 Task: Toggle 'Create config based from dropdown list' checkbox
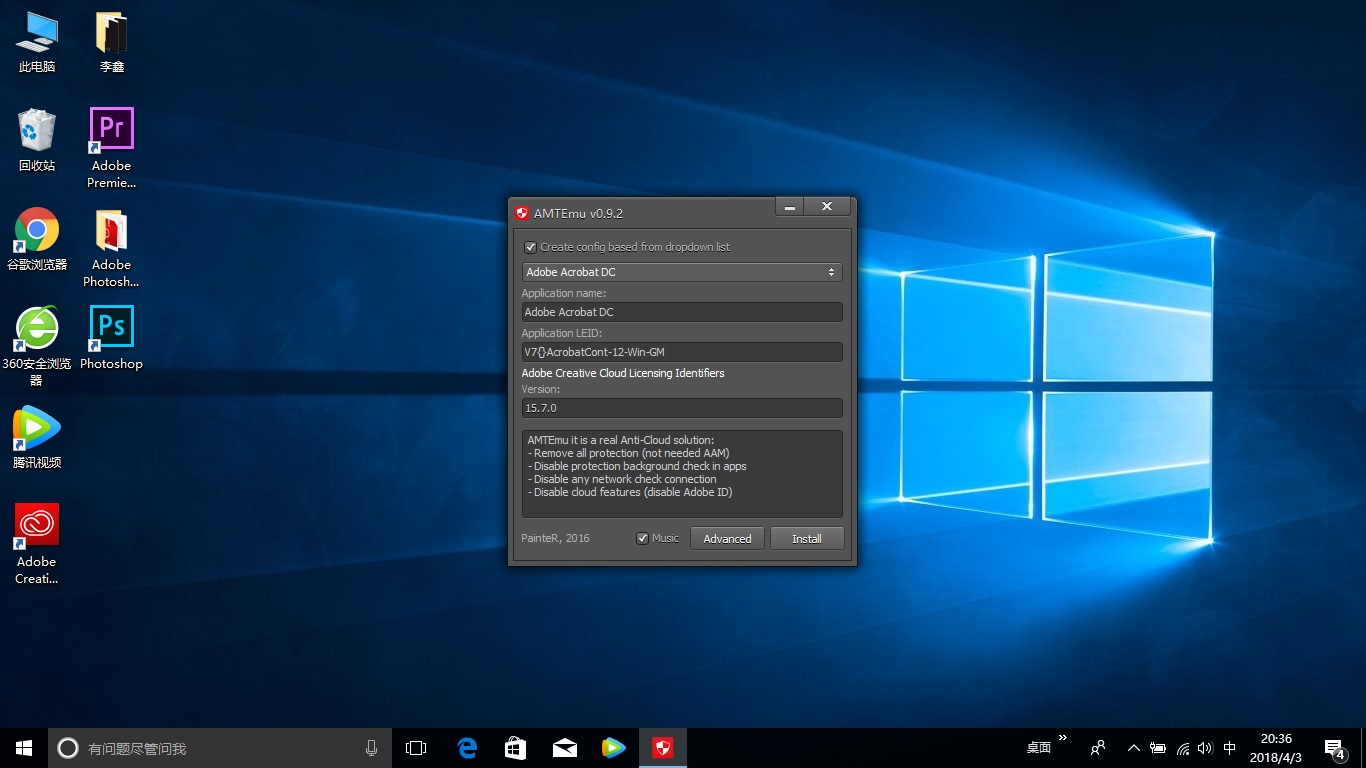point(531,247)
